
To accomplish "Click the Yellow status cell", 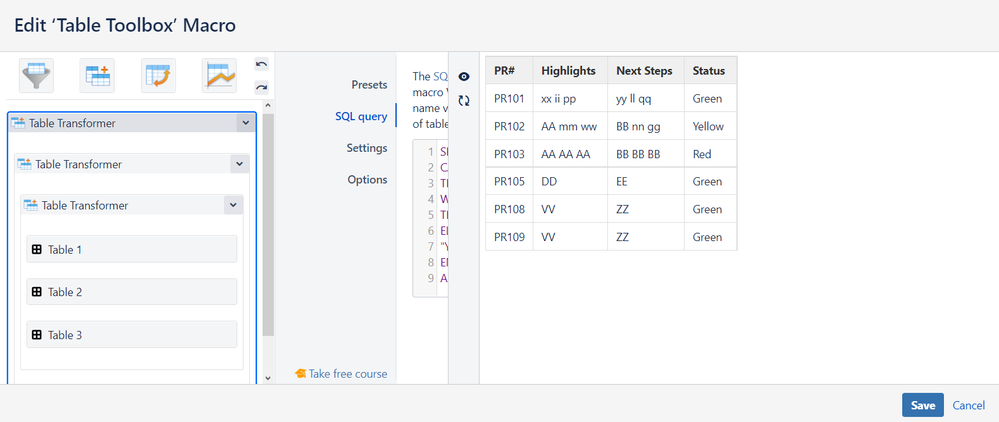I will 710,126.
